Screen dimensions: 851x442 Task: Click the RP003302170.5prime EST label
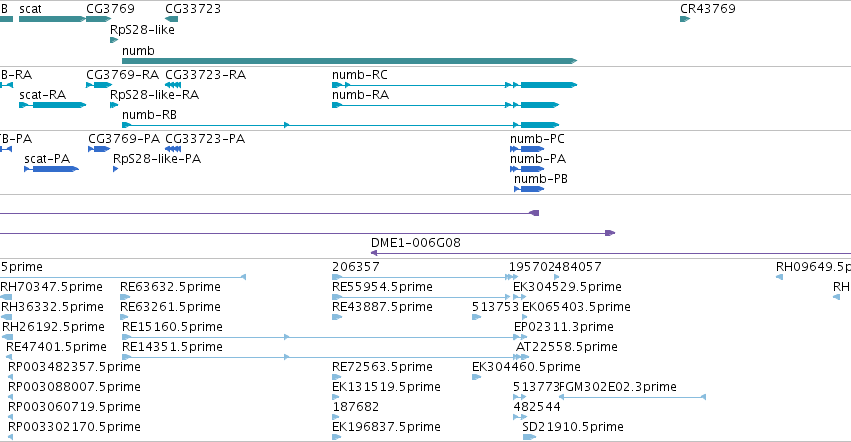(74, 427)
